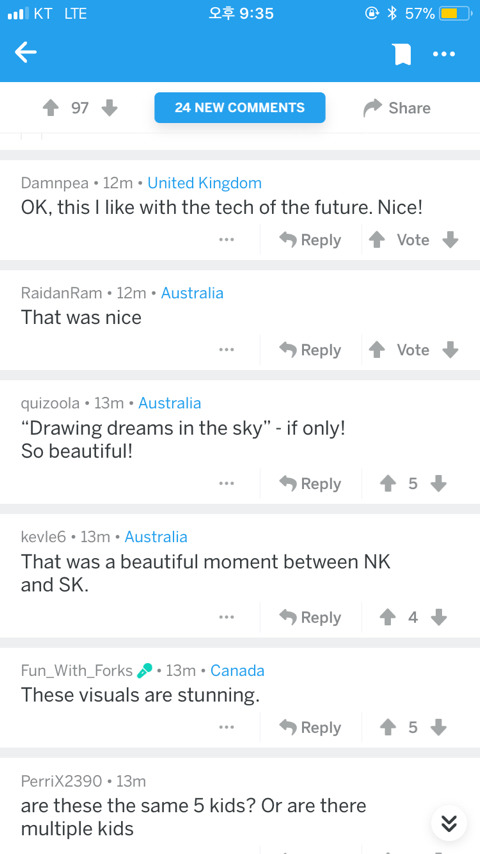Upvote Damnpea's comment
The width and height of the screenshot is (480, 854).
click(x=377, y=240)
